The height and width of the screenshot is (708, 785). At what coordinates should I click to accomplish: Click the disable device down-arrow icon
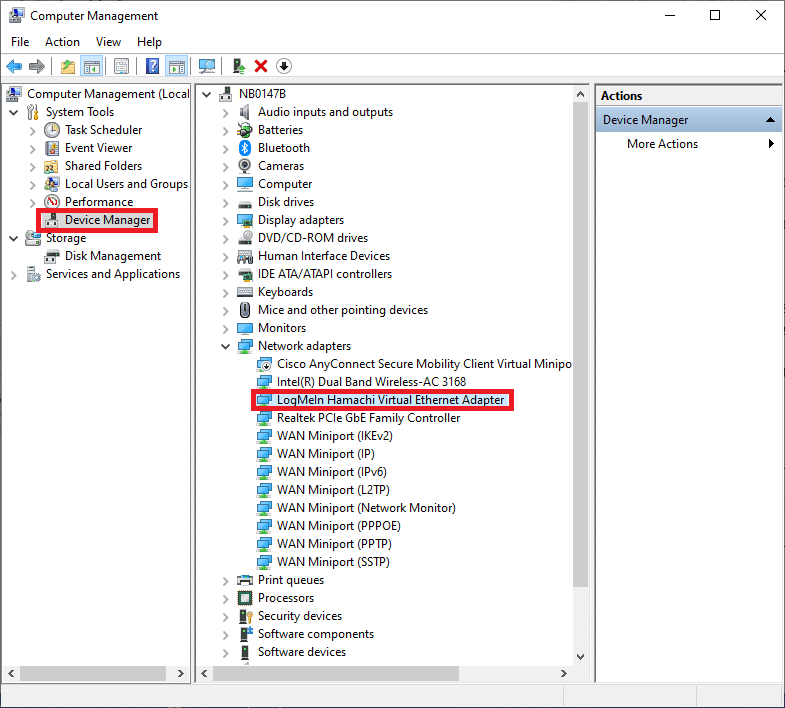tap(284, 66)
